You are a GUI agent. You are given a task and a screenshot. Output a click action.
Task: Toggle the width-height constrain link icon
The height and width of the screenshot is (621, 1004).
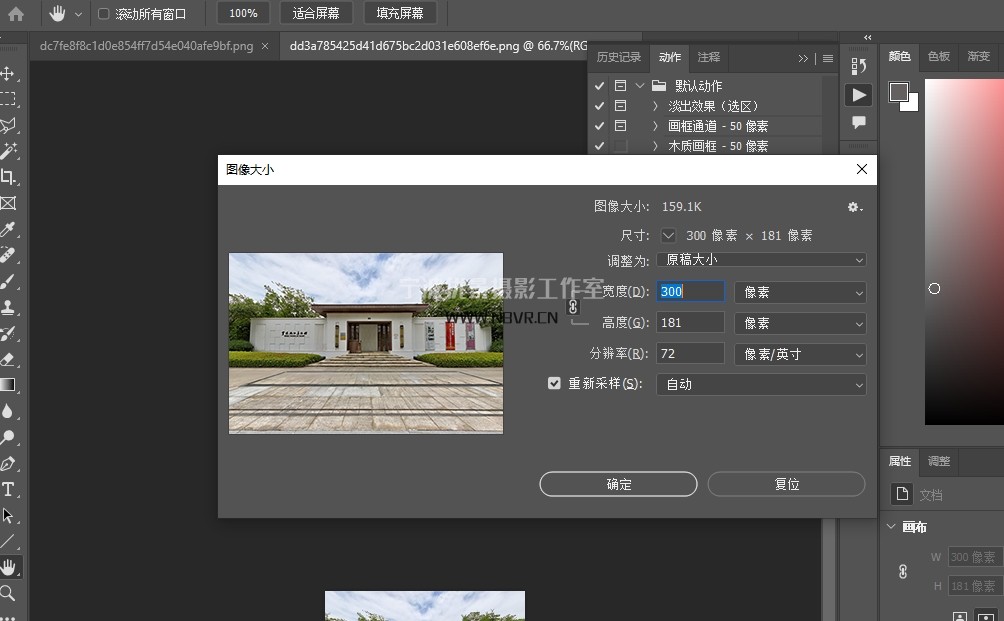tap(573, 307)
